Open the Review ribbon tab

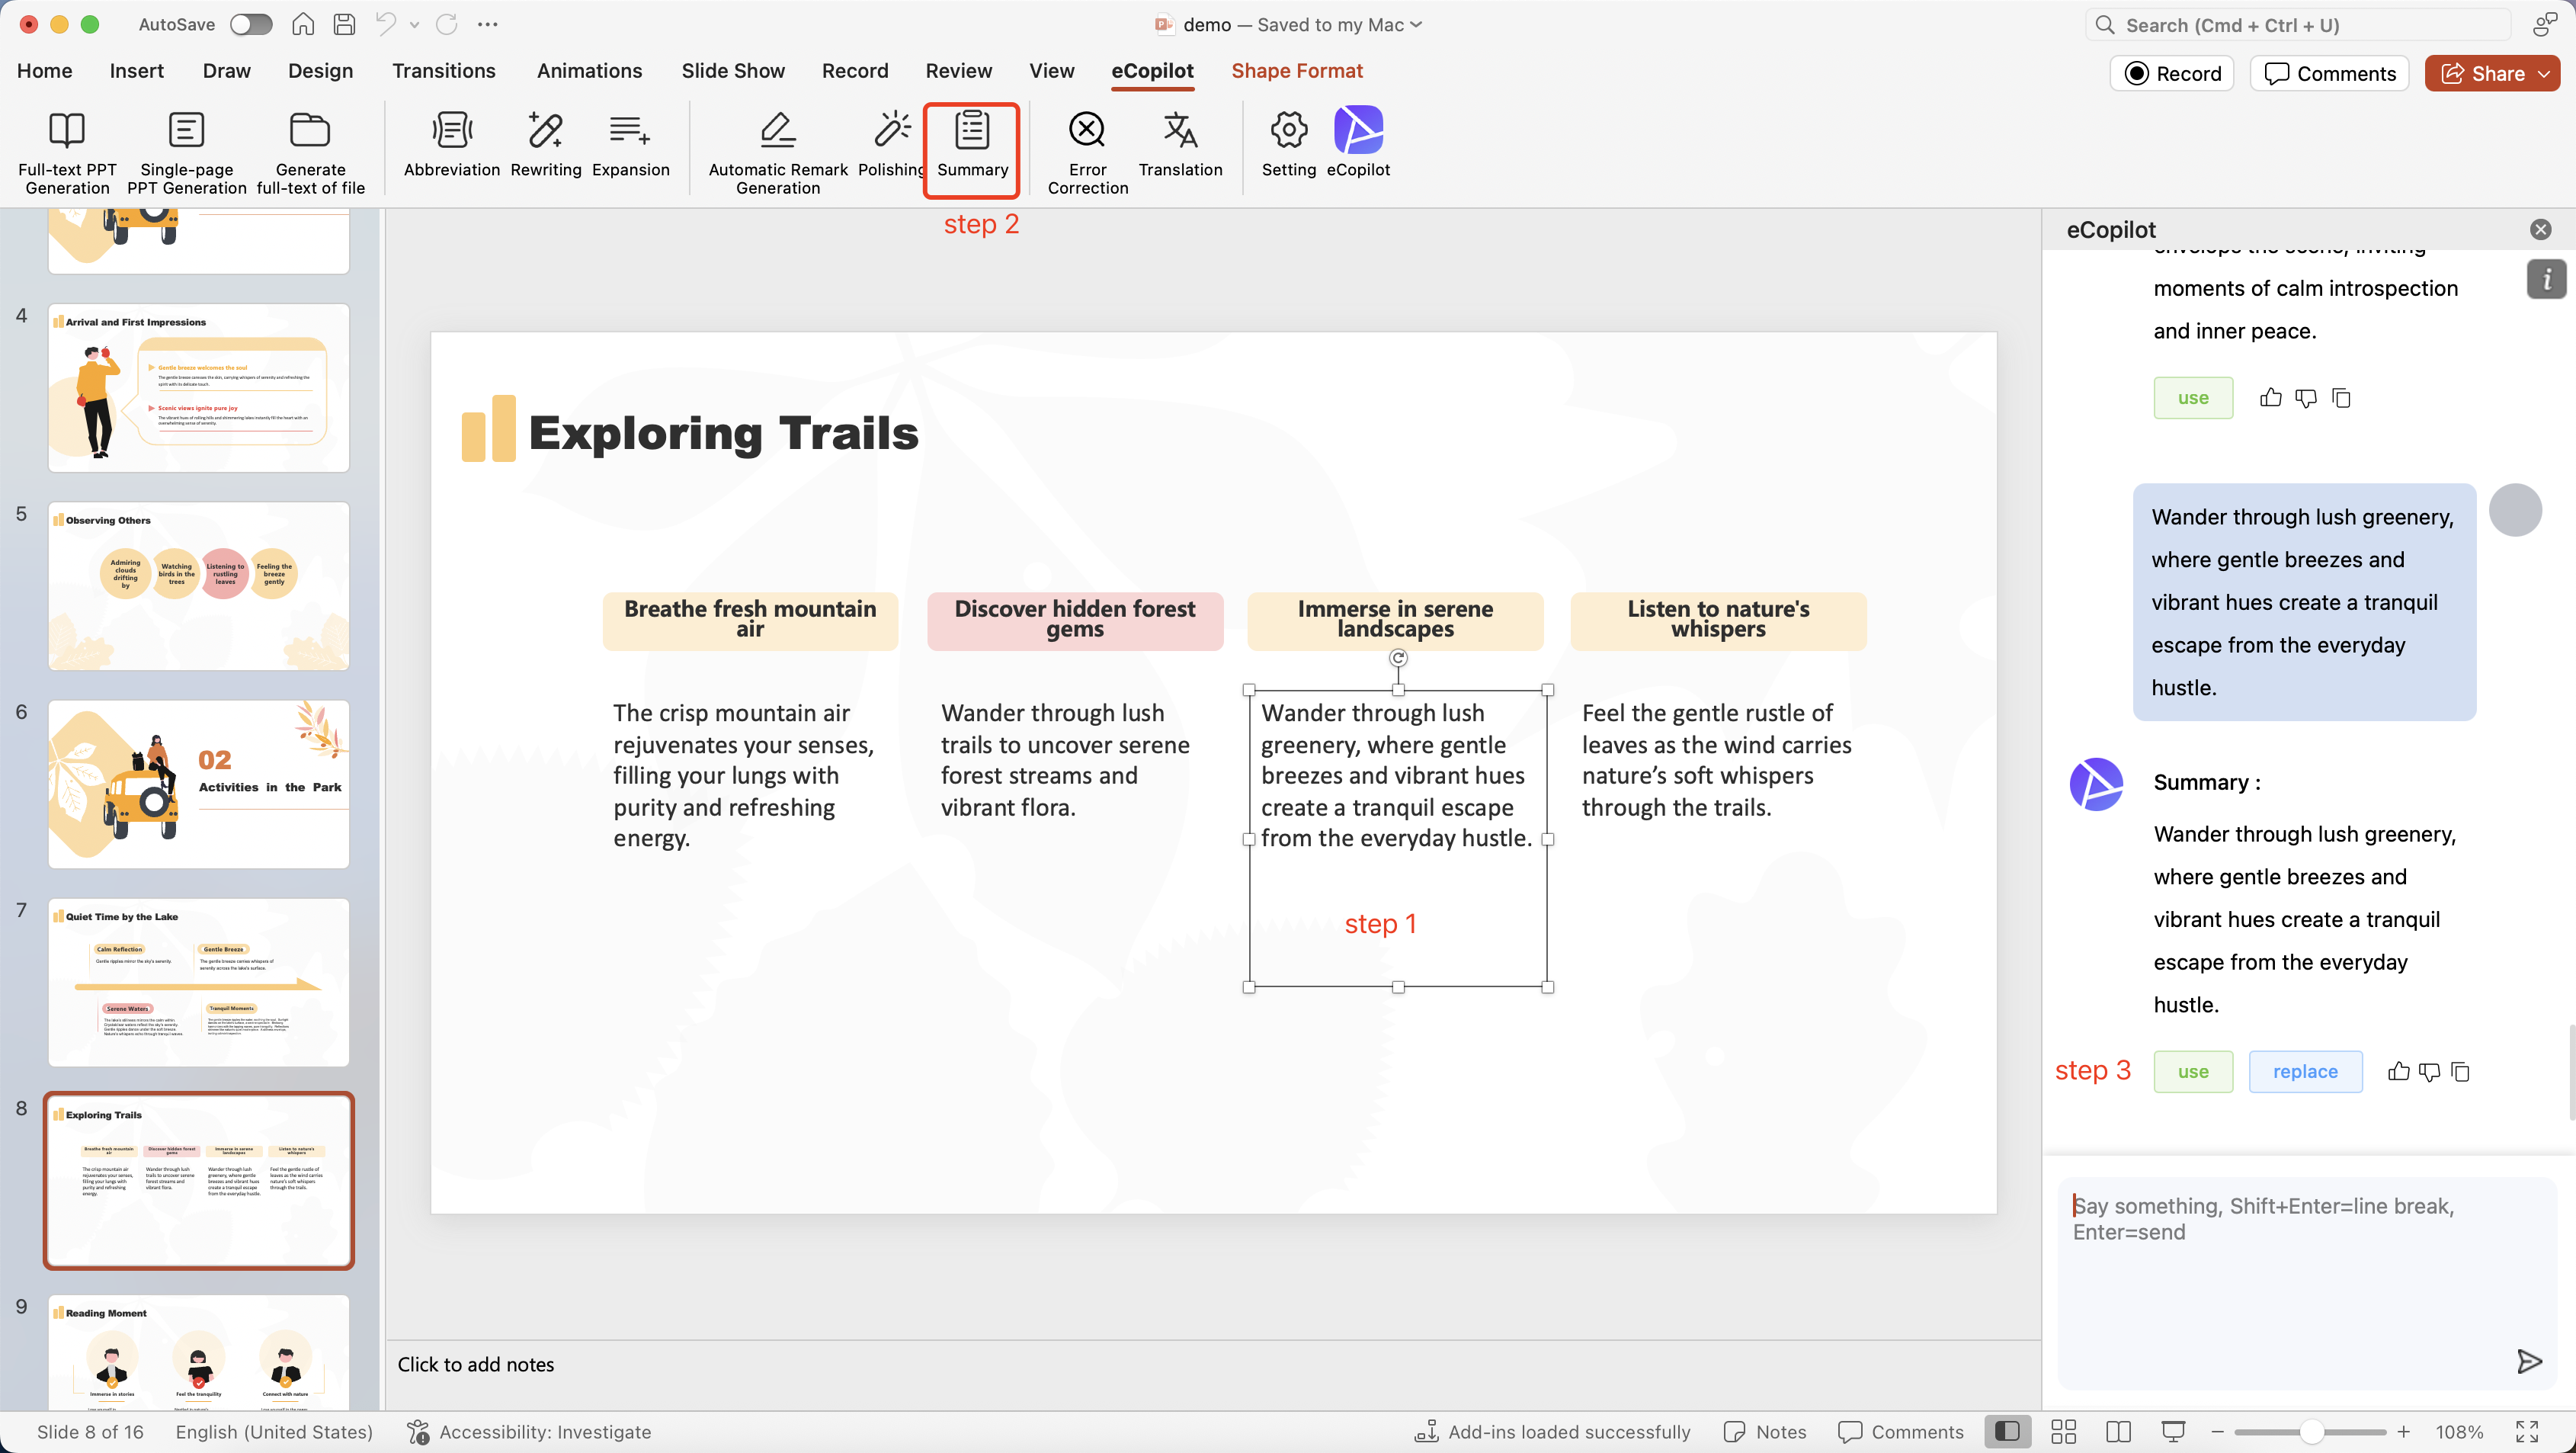[958, 71]
